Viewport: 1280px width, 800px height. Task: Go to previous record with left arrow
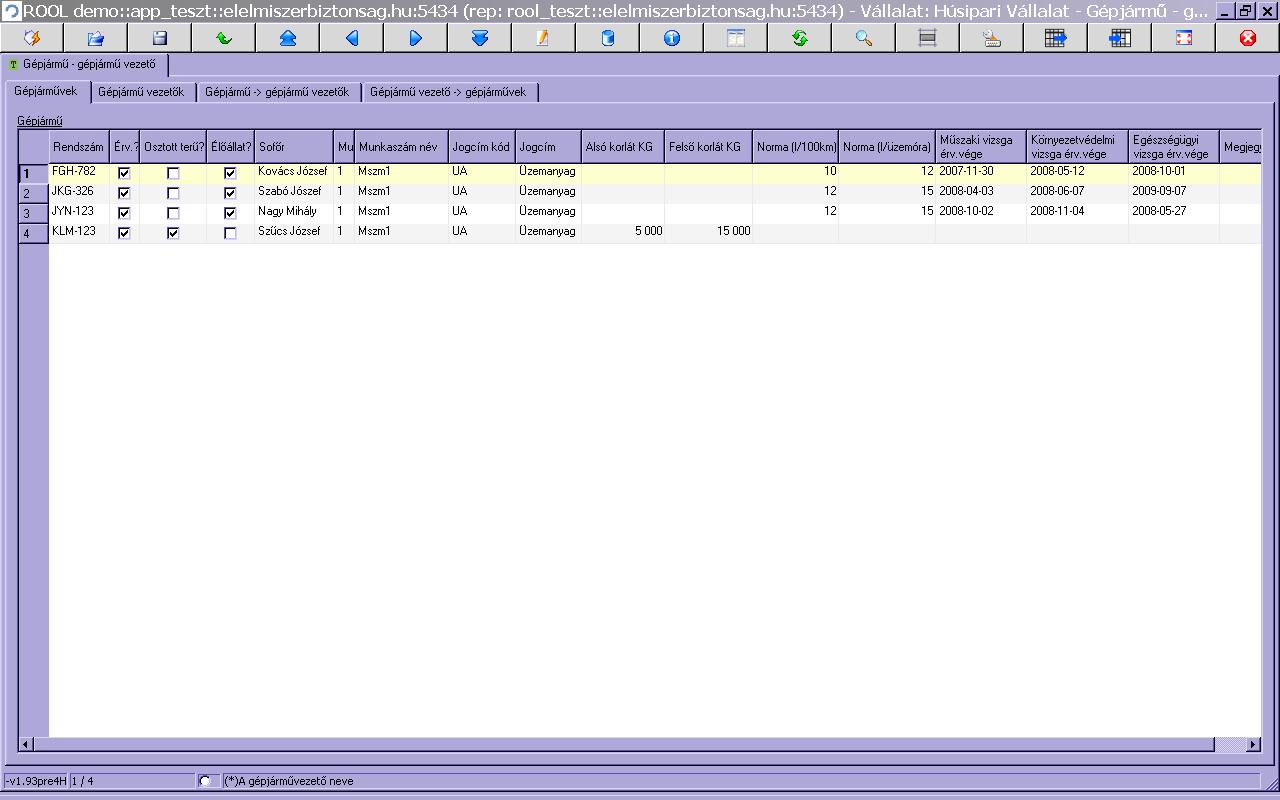point(352,38)
